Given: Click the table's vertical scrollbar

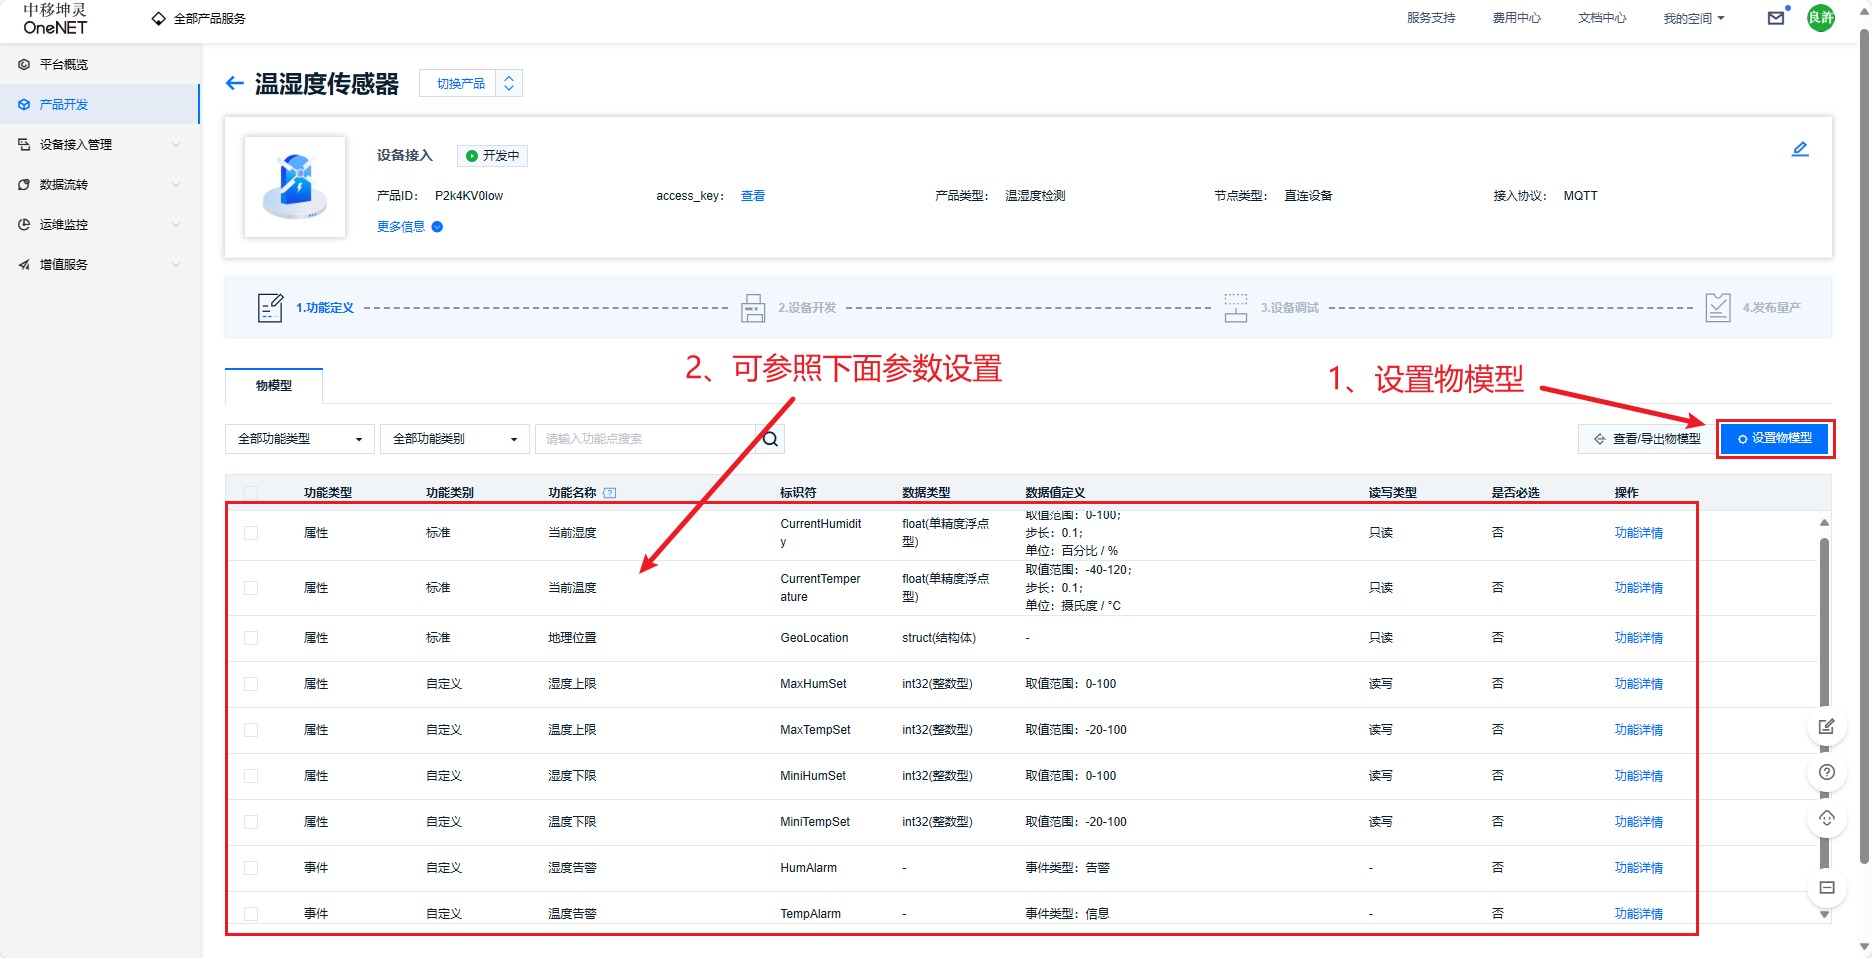Looking at the screenshot, I should pyautogui.click(x=1824, y=620).
